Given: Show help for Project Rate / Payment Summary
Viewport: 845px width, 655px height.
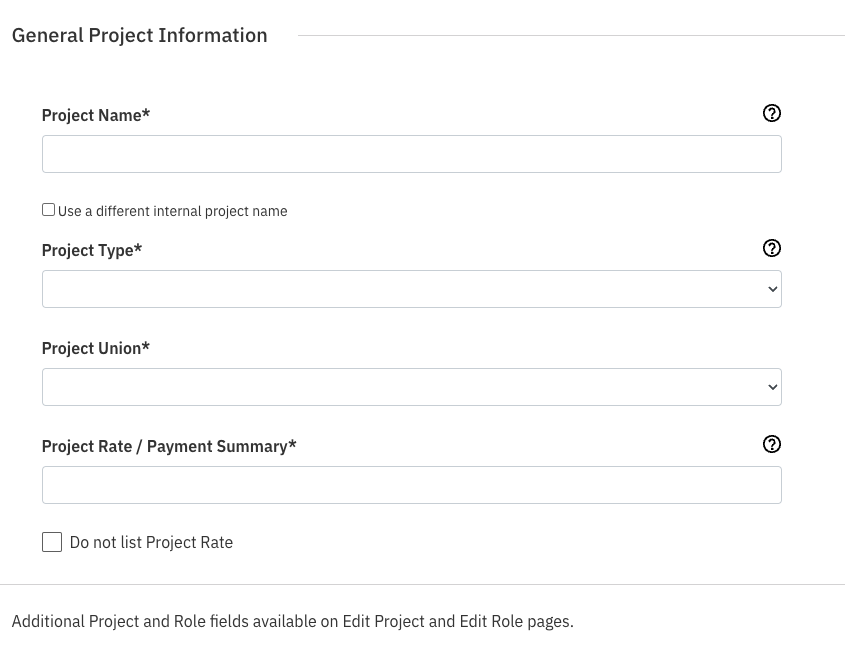Looking at the screenshot, I should click(x=771, y=444).
